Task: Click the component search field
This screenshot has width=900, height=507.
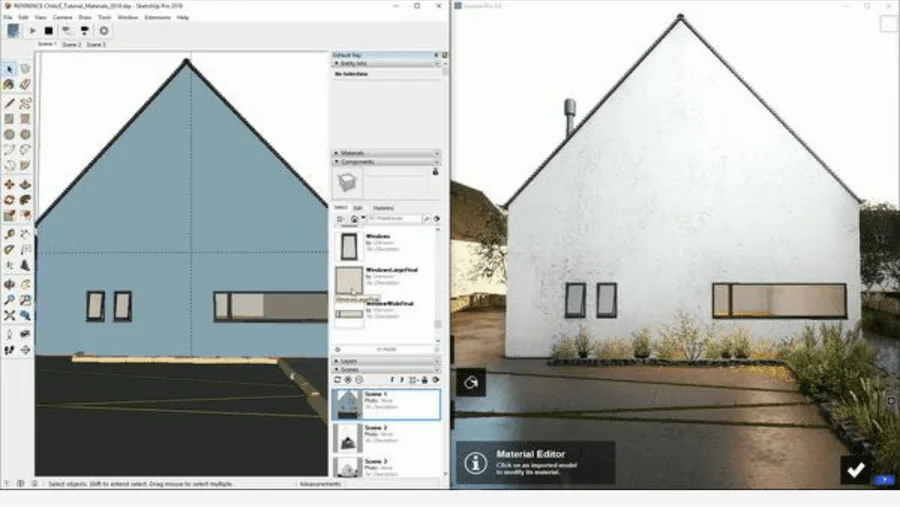Action: tap(393, 218)
